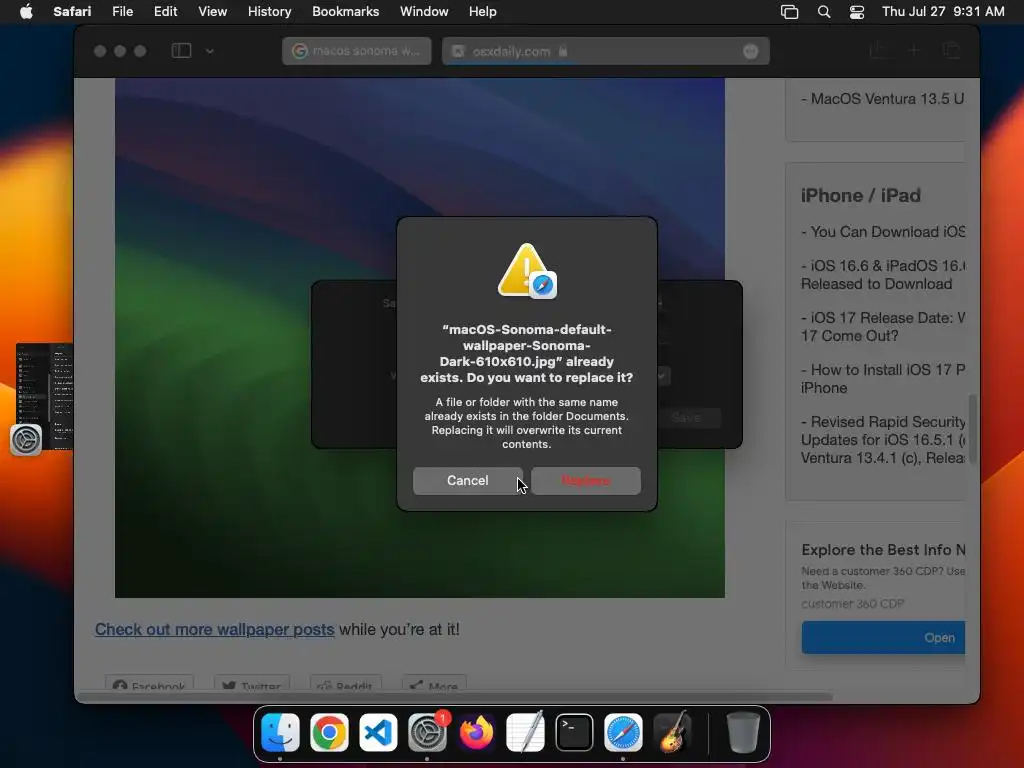The height and width of the screenshot is (768, 1024).
Task: Open the Trash in the Dock
Action: [743, 732]
